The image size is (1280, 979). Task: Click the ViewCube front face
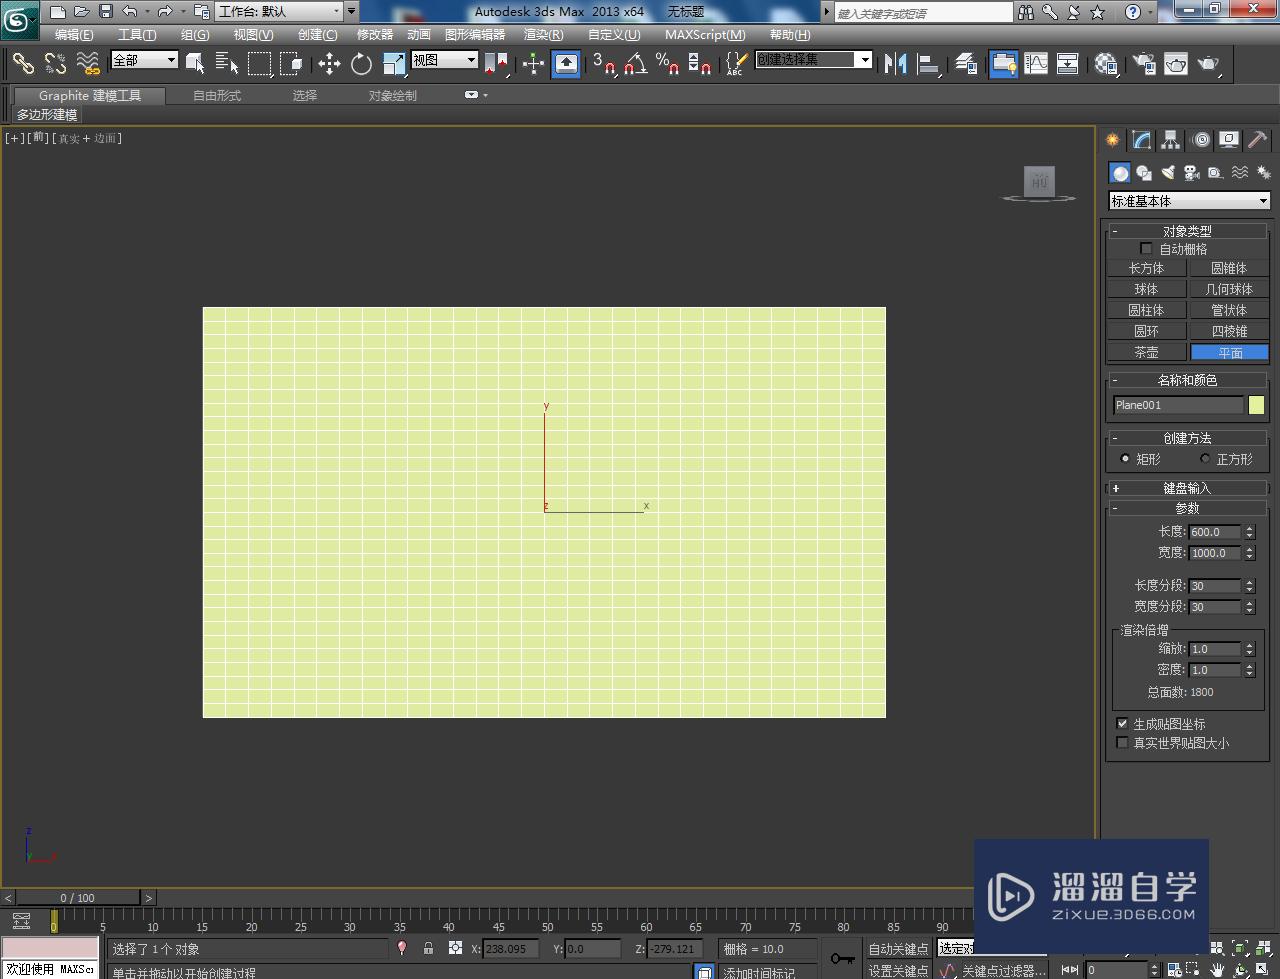[1040, 181]
